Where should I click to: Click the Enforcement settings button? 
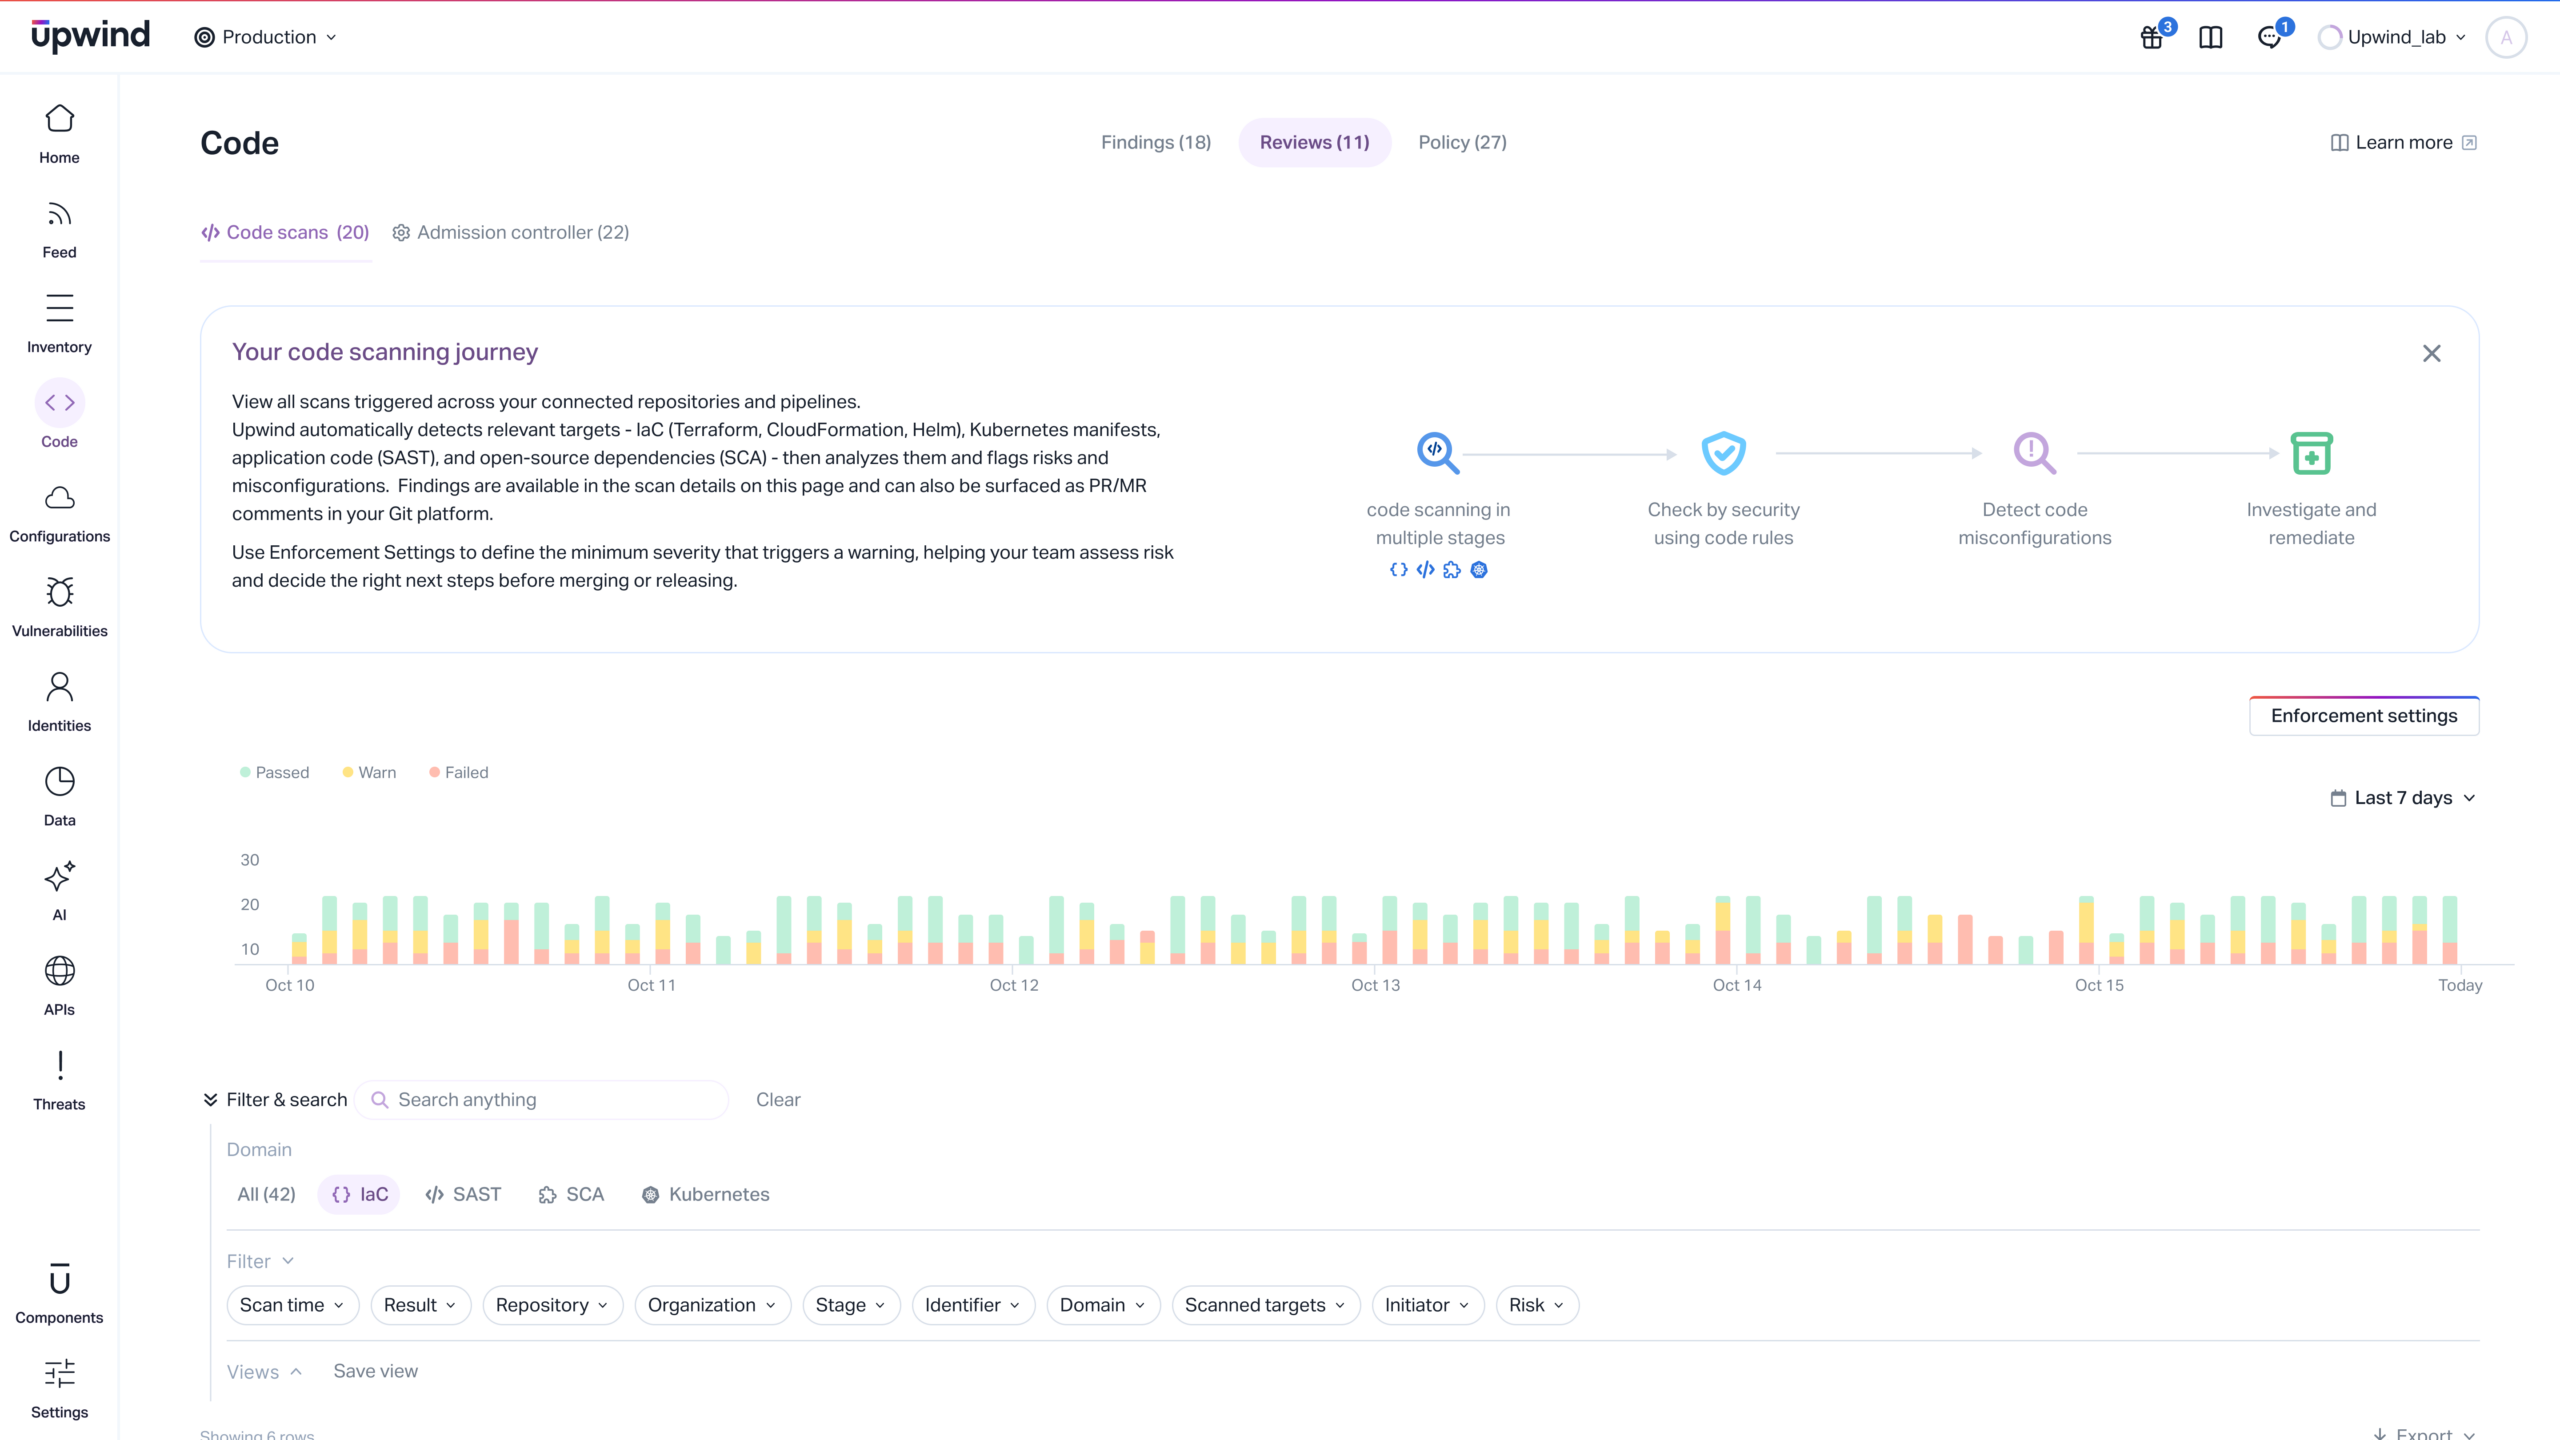point(2363,716)
